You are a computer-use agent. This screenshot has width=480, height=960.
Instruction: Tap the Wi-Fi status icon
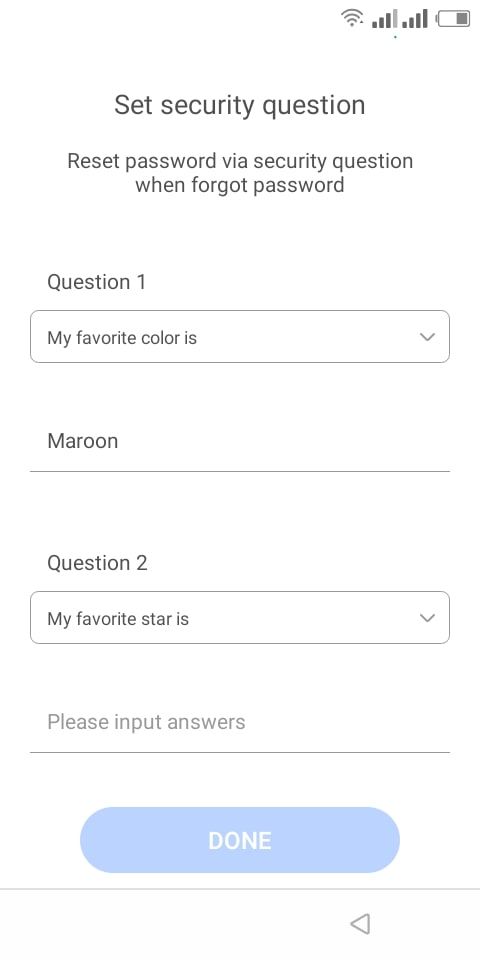[352, 18]
